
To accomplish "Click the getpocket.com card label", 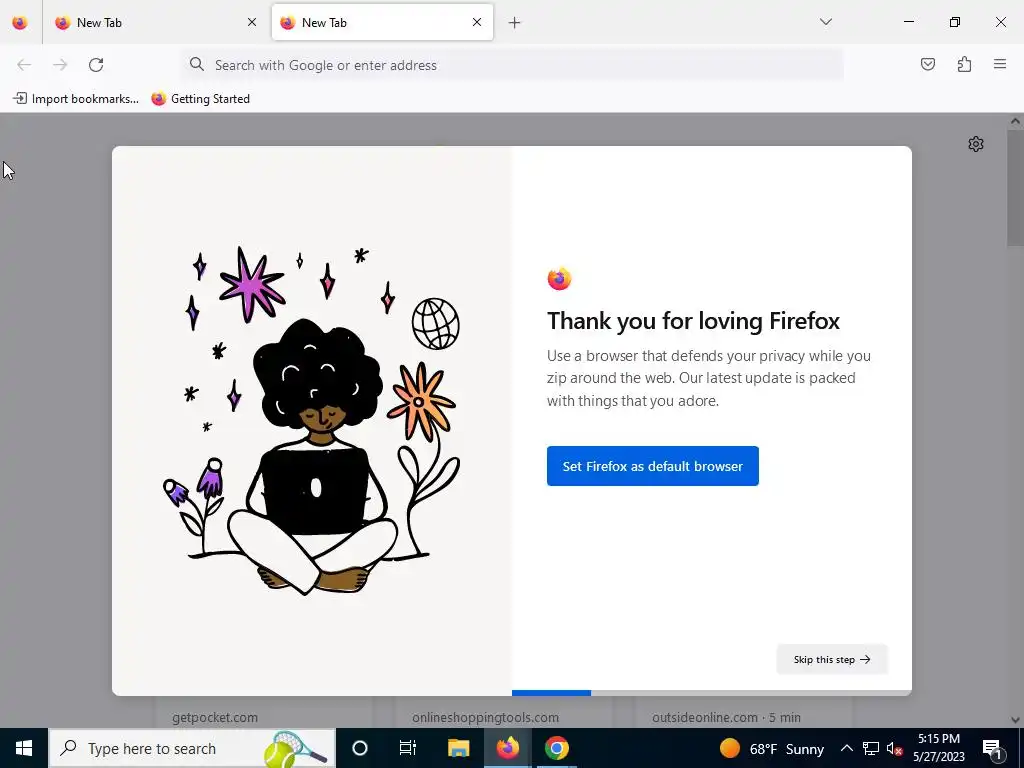I will tap(215, 718).
